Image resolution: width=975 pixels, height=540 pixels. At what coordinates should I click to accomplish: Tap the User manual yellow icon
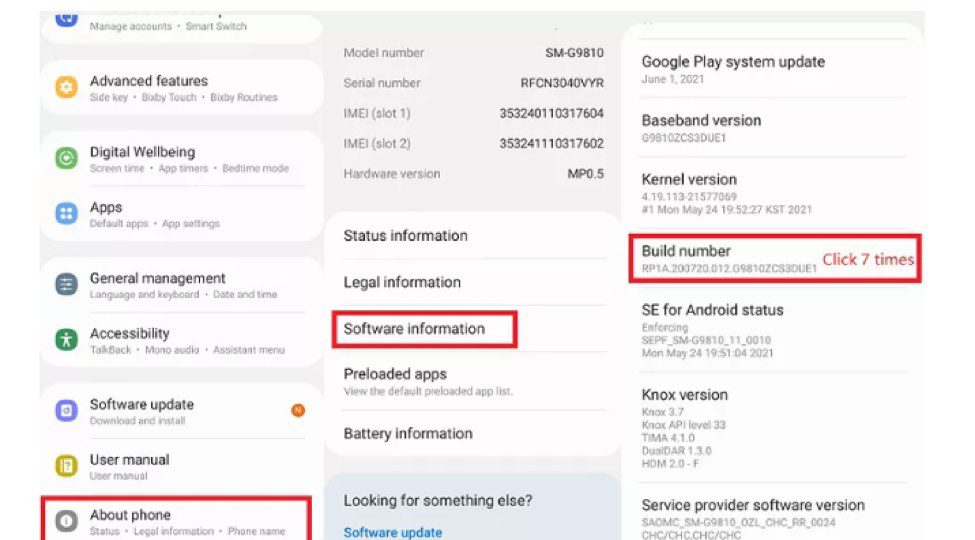(x=67, y=465)
